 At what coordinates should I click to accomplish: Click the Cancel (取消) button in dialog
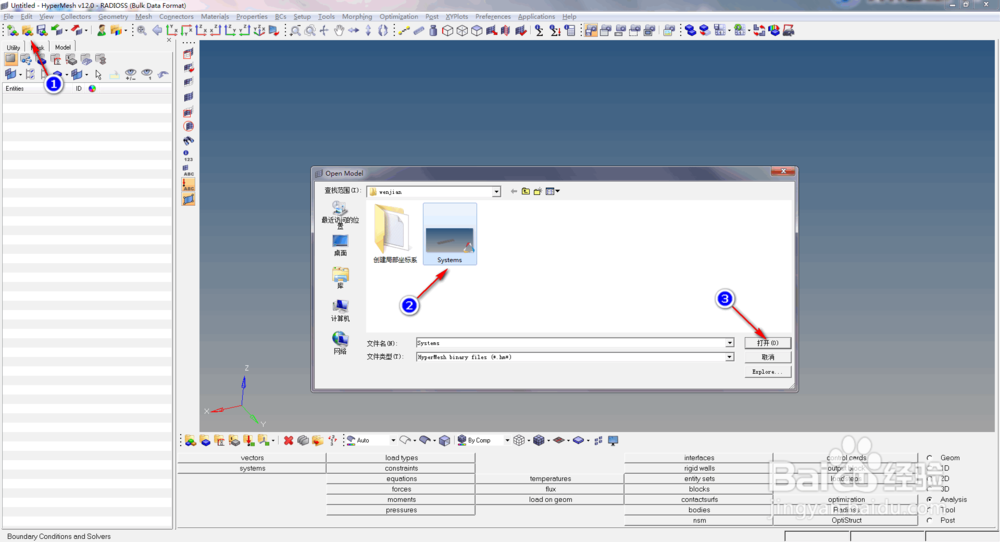[x=767, y=357]
